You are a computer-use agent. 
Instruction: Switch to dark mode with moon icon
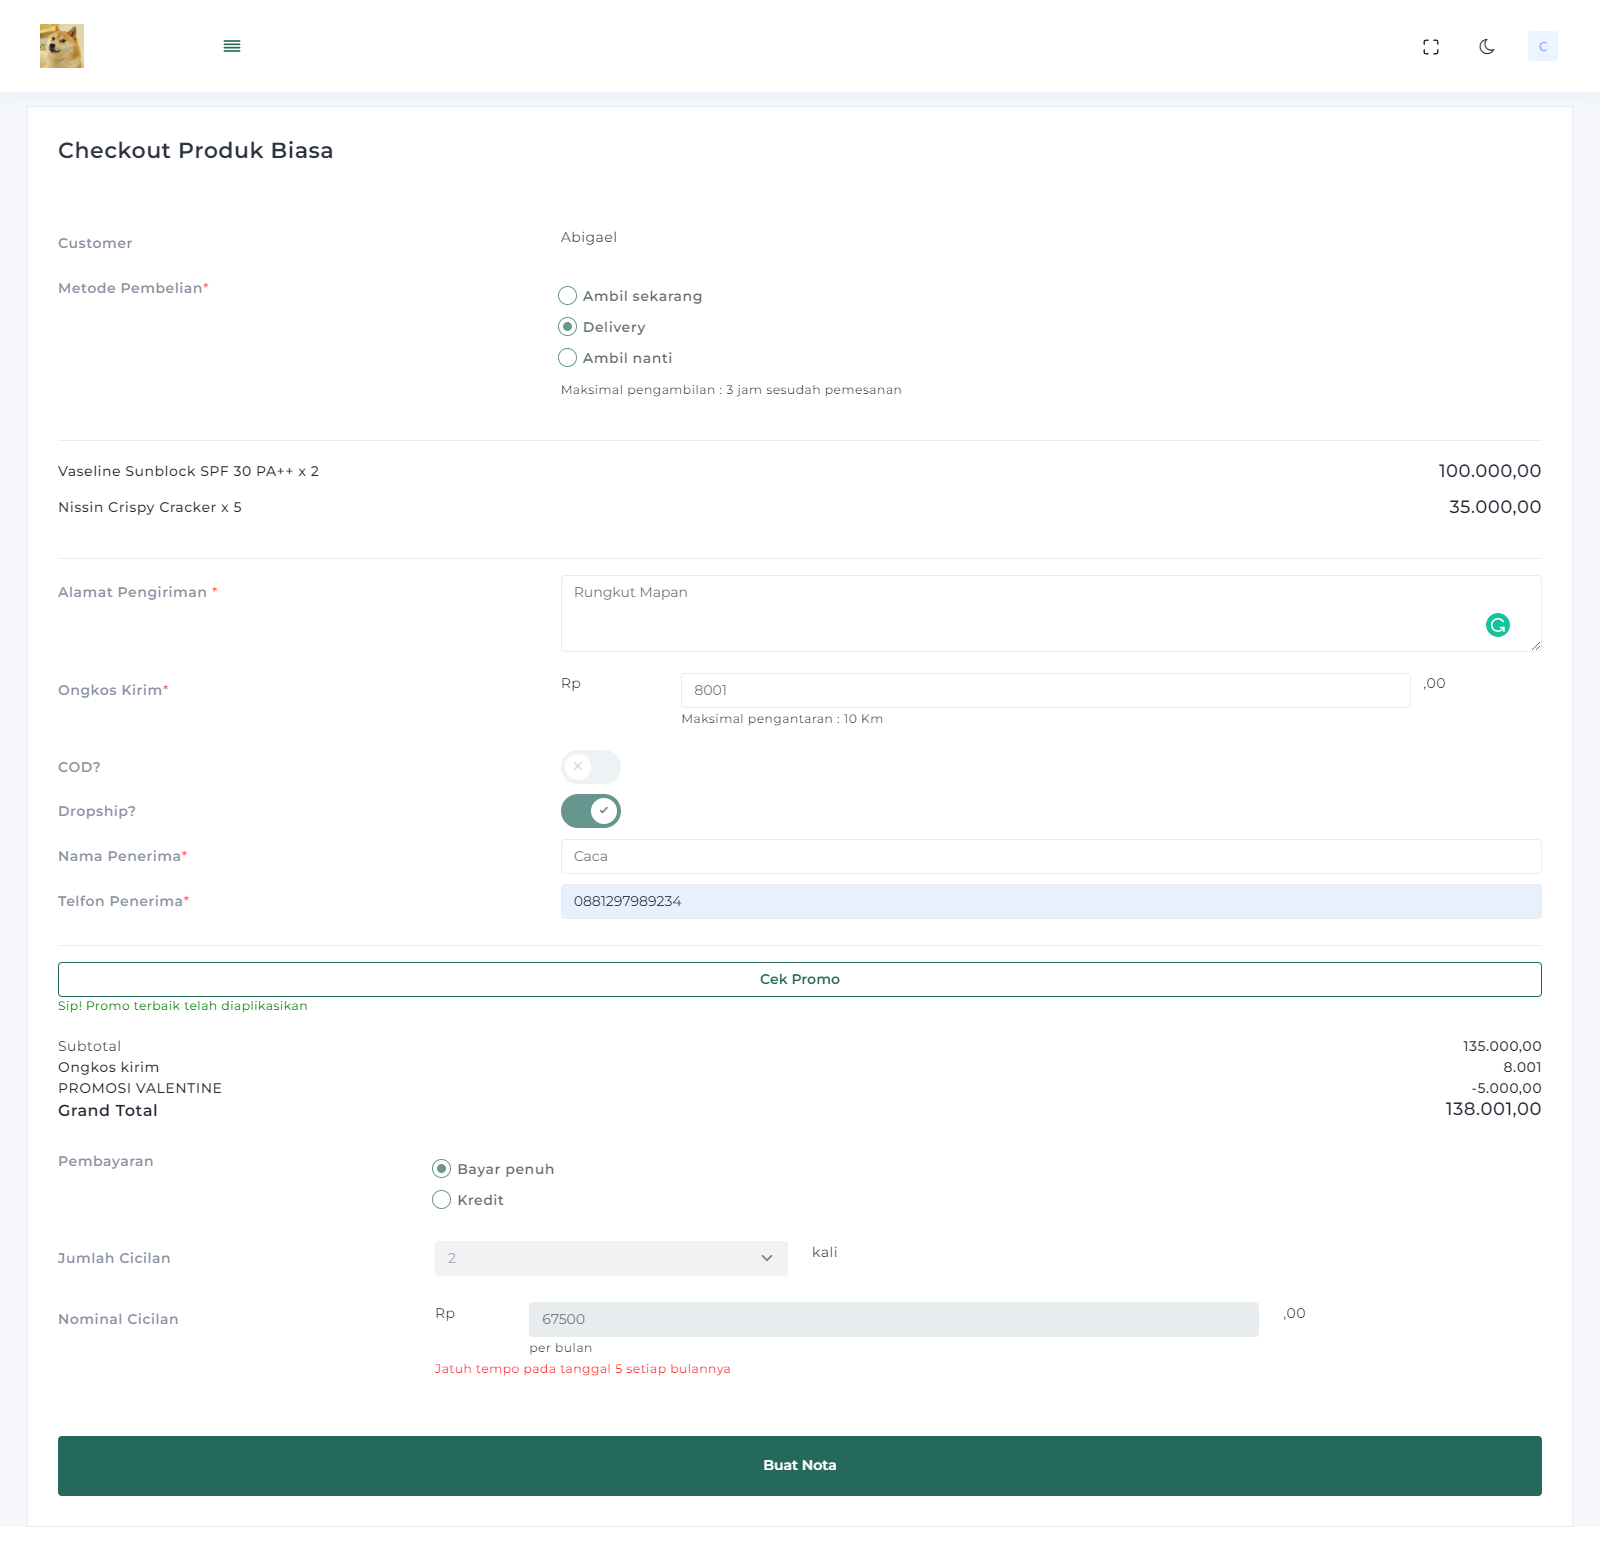coord(1486,47)
